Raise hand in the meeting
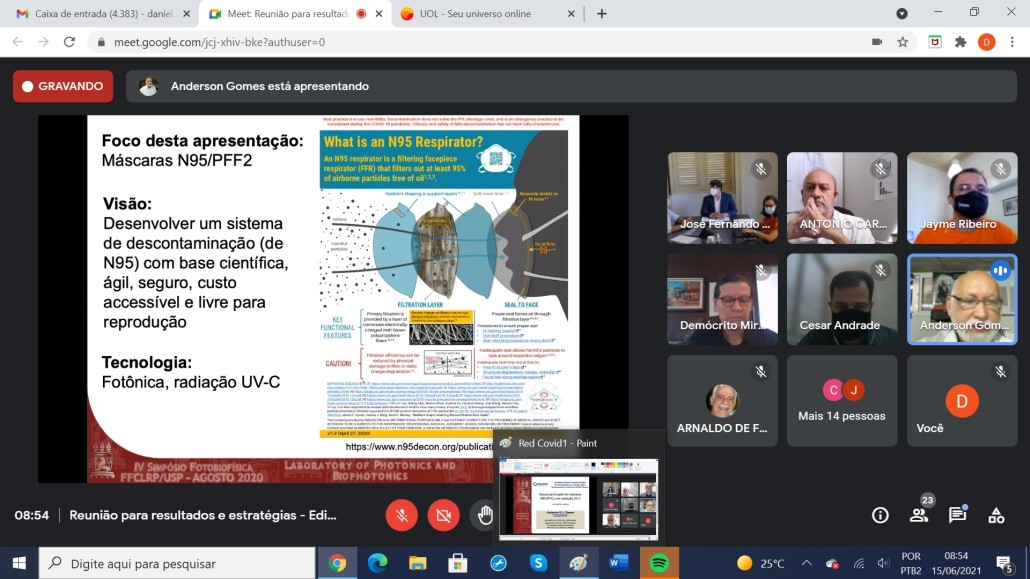Image resolution: width=1030 pixels, height=579 pixels. (x=485, y=515)
